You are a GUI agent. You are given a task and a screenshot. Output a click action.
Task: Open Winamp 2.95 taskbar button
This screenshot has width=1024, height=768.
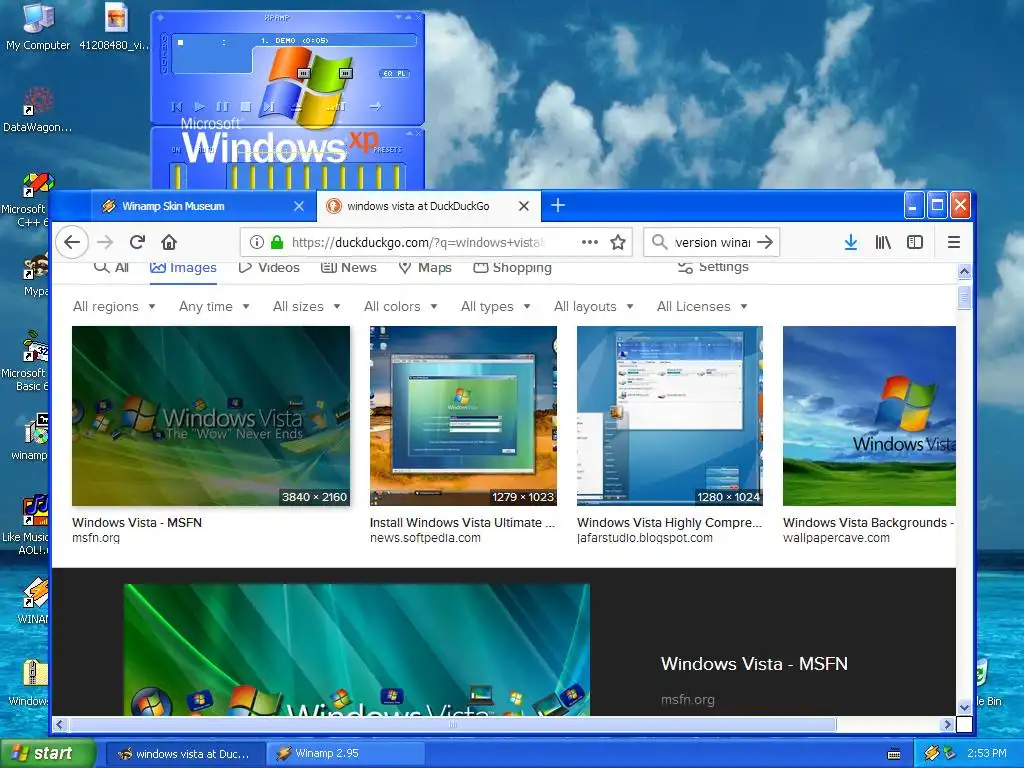[x=346, y=754]
